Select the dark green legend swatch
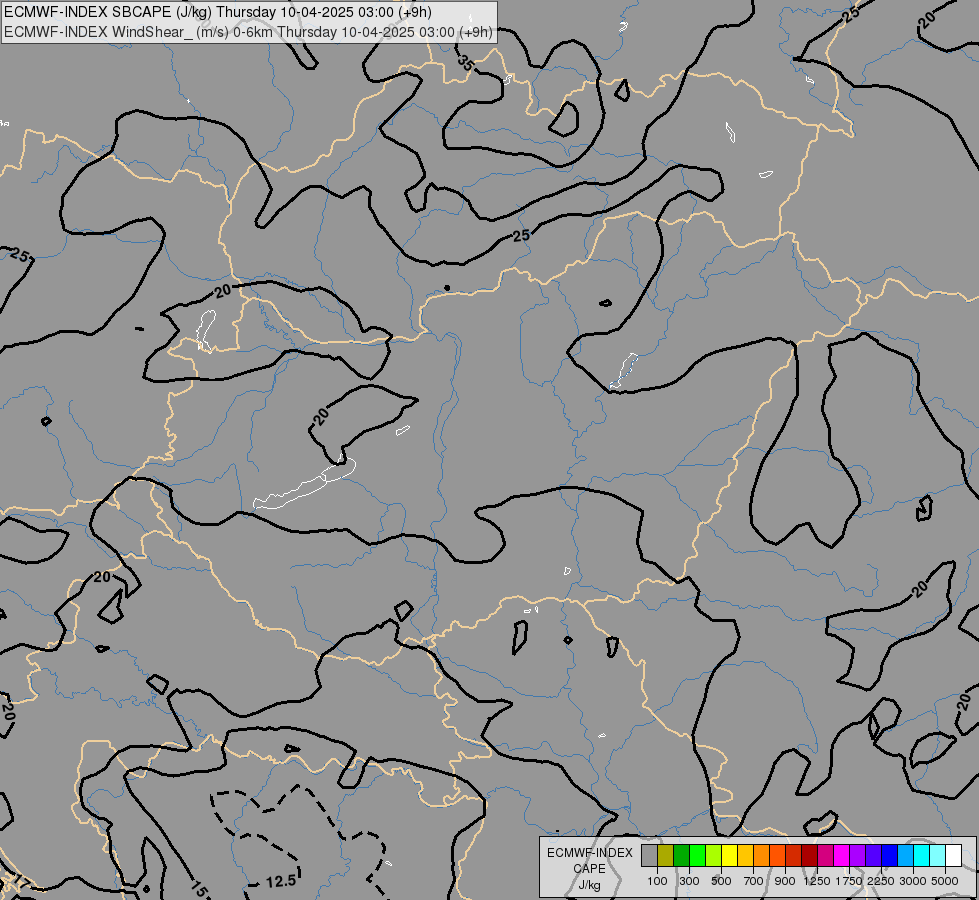Screen dimensions: 979x900 (x=681, y=855)
